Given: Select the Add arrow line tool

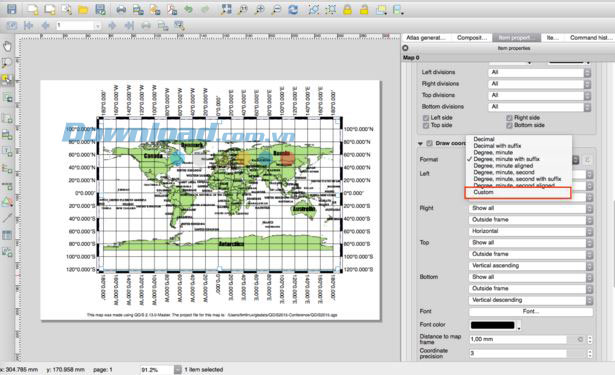Looking at the screenshot, I should click(7, 217).
